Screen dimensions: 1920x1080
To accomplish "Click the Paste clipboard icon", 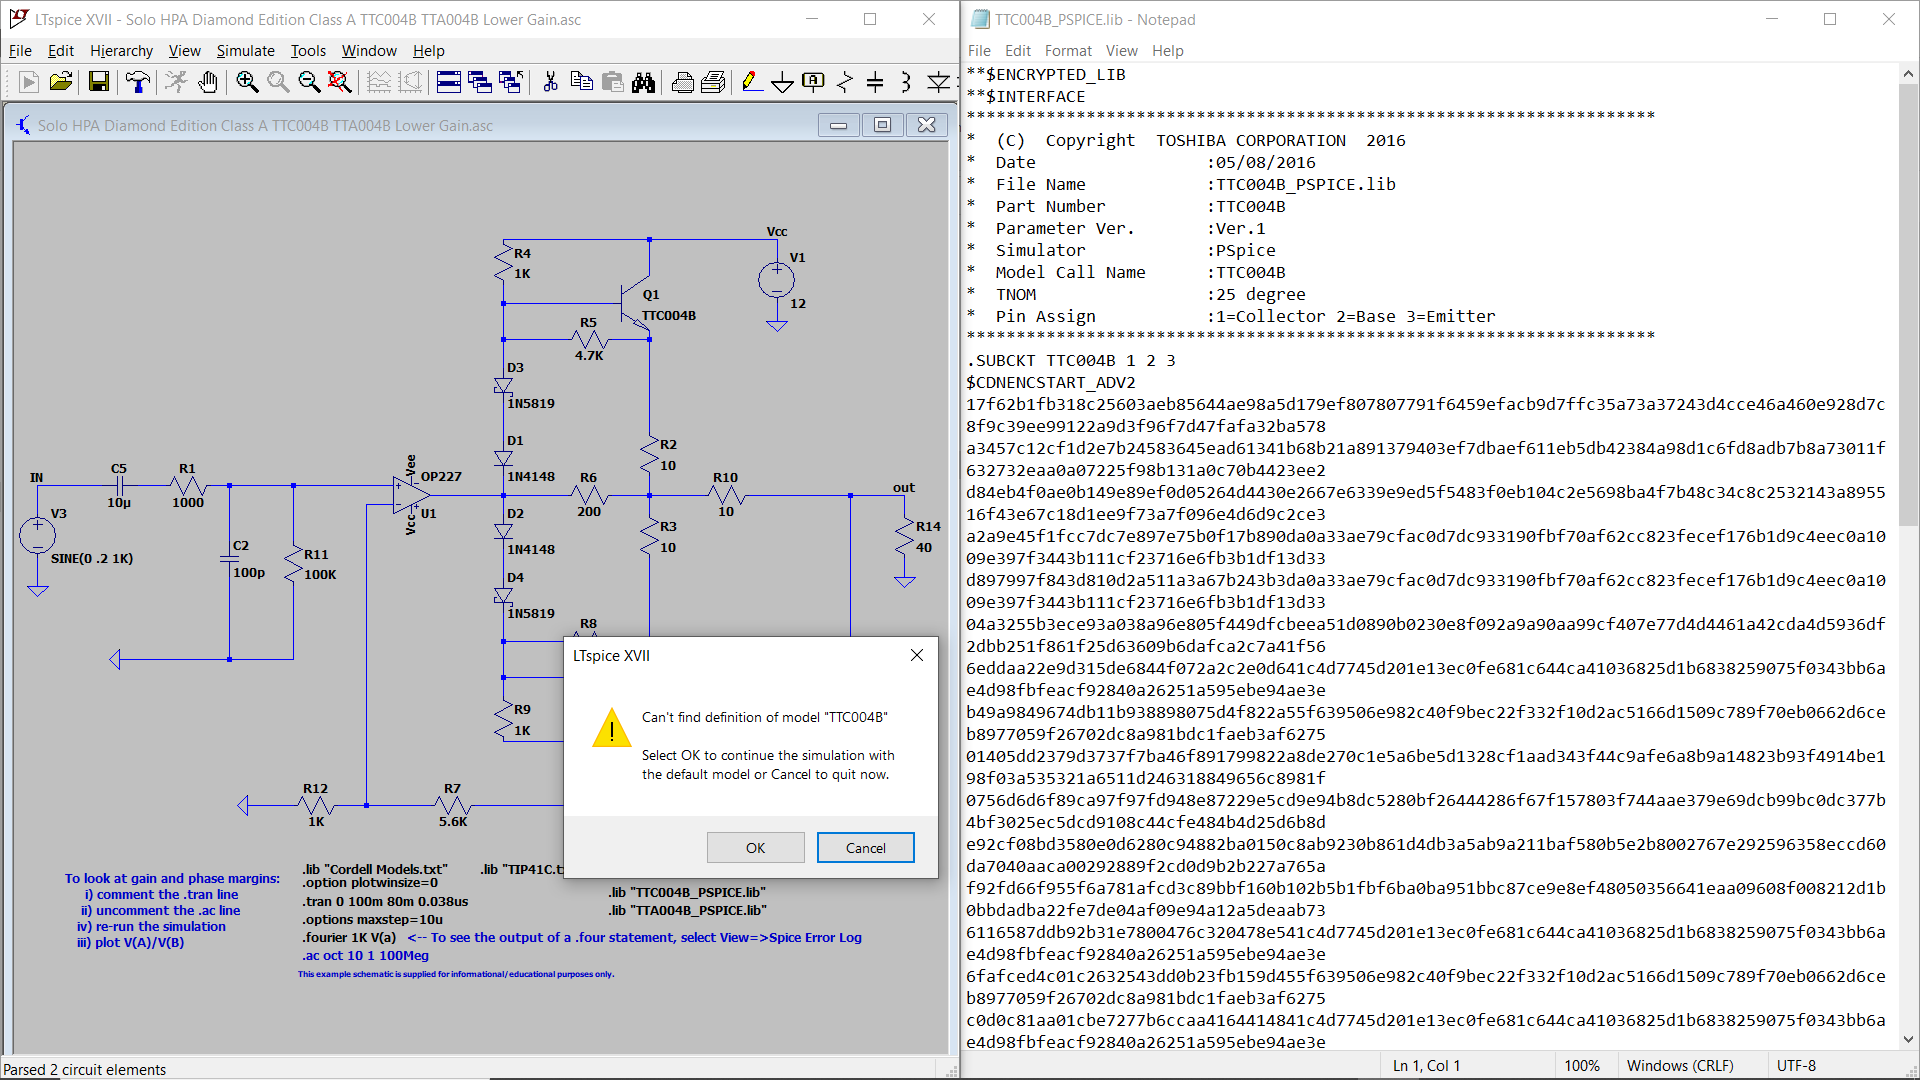I will (x=612, y=82).
